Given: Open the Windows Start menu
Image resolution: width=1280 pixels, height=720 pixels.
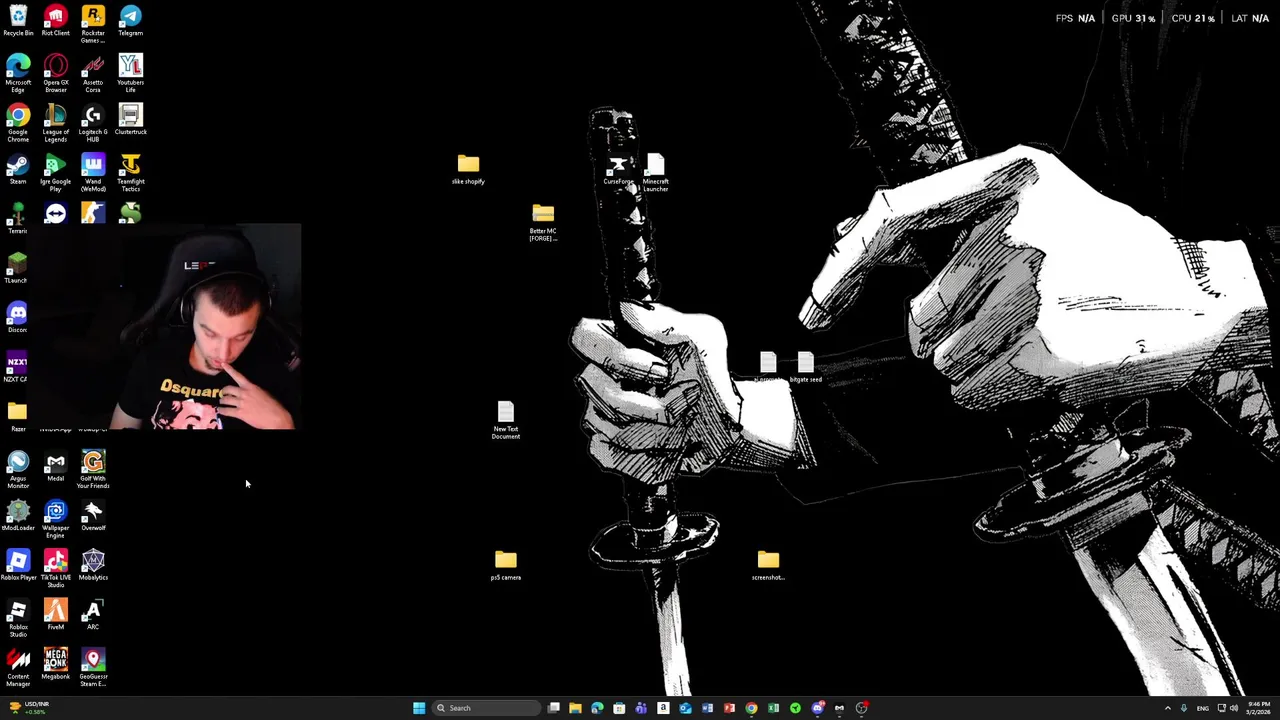Looking at the screenshot, I should 419,708.
